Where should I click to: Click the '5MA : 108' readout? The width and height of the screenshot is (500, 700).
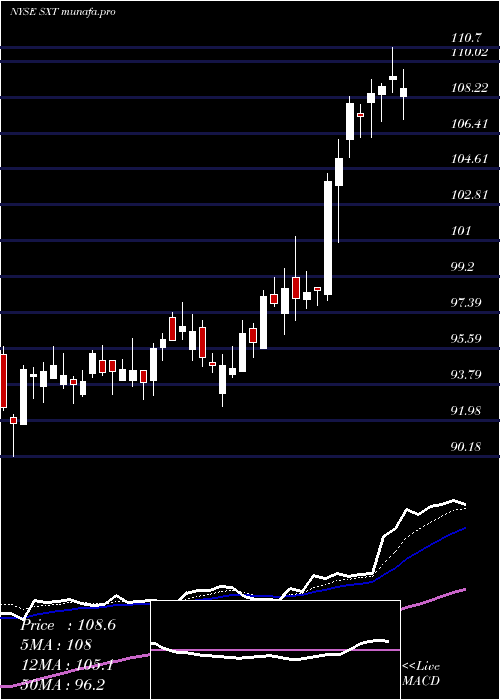(56, 645)
